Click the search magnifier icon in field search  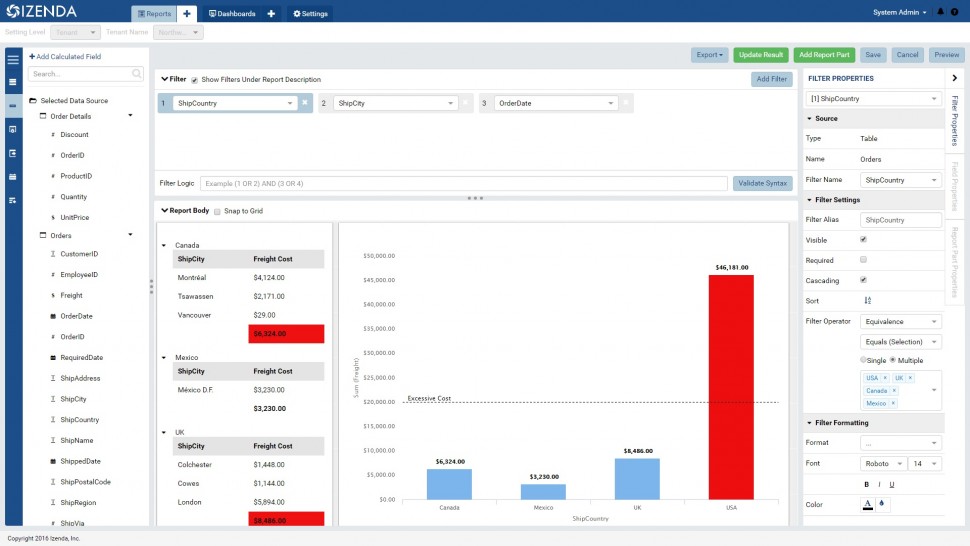click(x=137, y=74)
